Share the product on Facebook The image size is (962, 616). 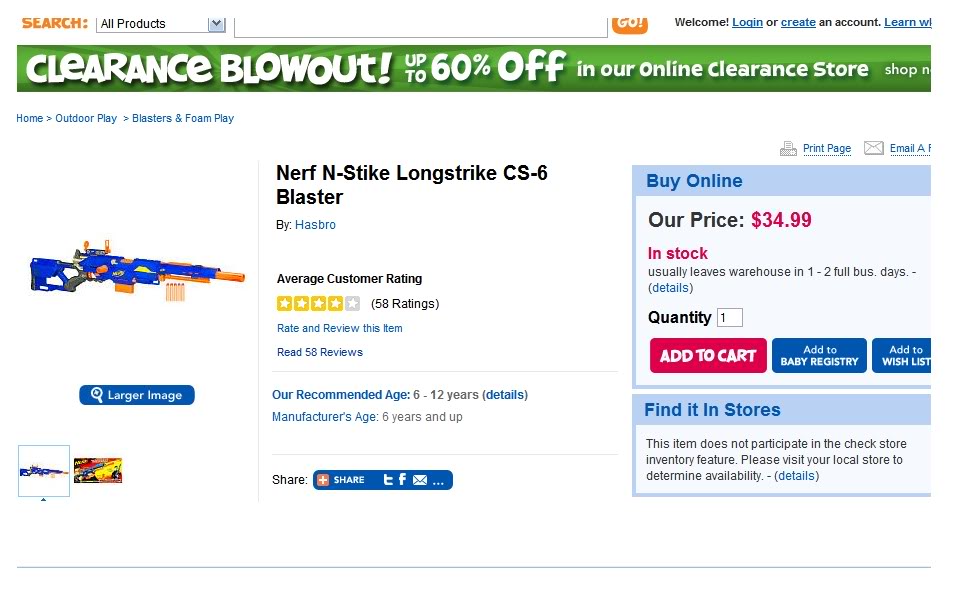pyautogui.click(x=402, y=480)
